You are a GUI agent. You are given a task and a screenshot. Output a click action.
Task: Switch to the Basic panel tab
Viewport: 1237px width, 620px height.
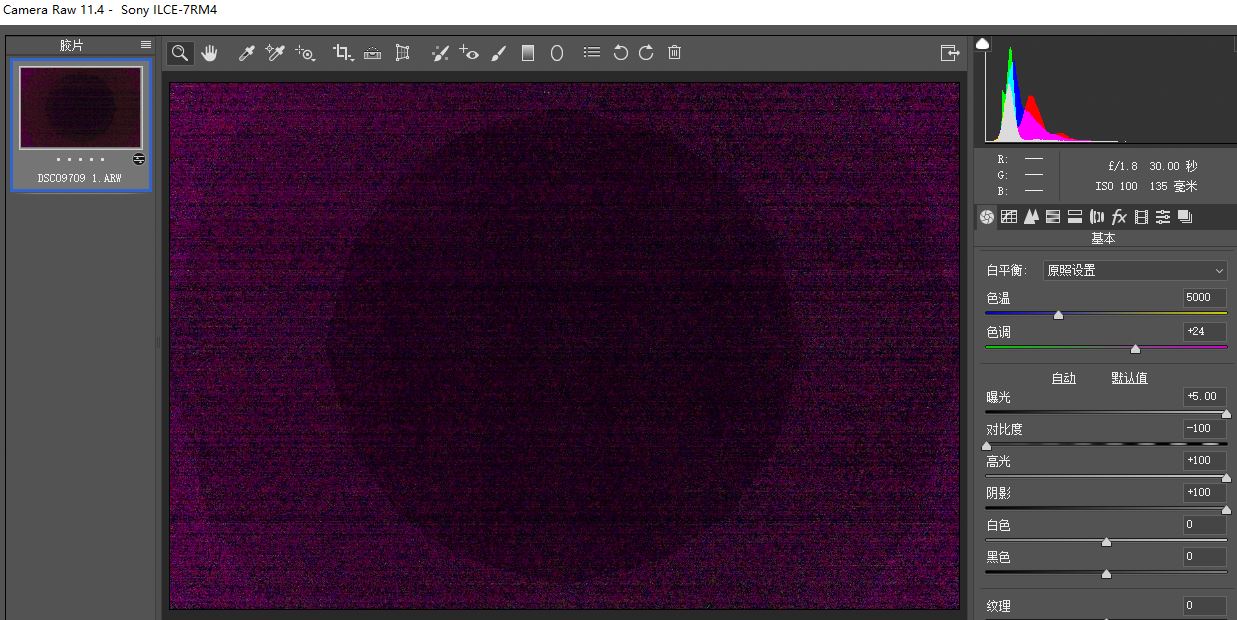(x=987, y=217)
